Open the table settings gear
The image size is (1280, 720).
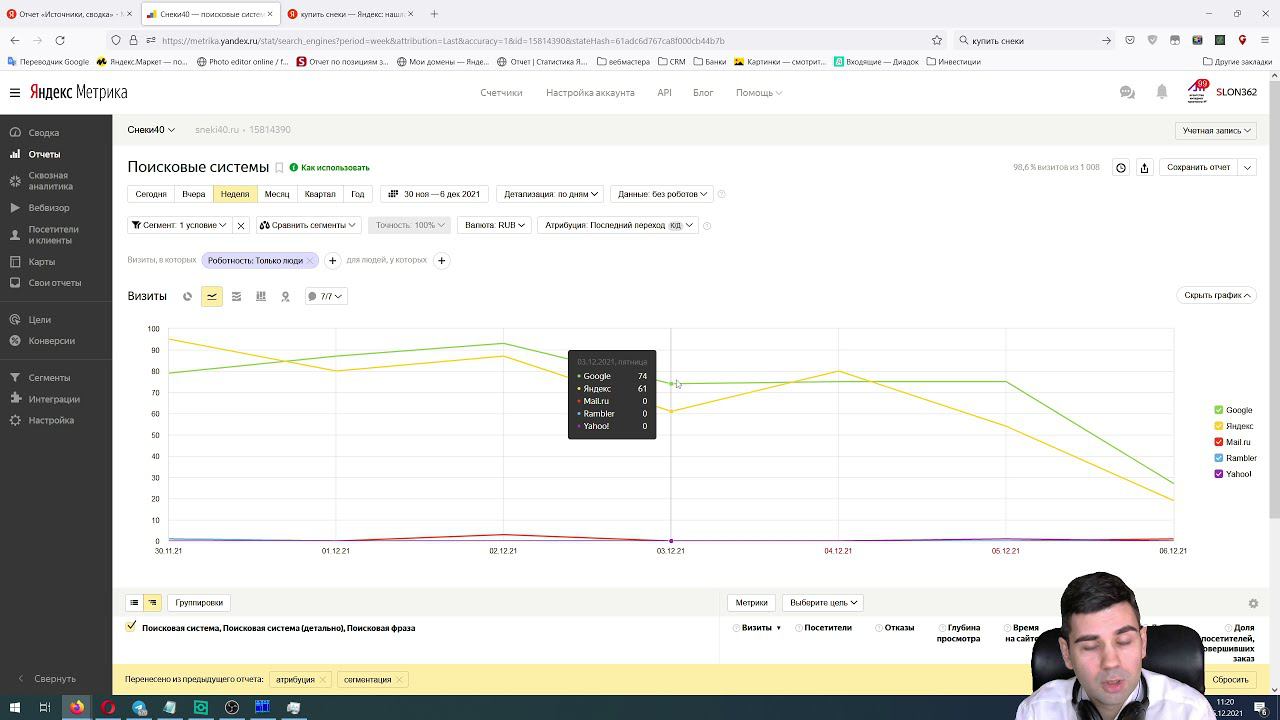(x=1253, y=603)
